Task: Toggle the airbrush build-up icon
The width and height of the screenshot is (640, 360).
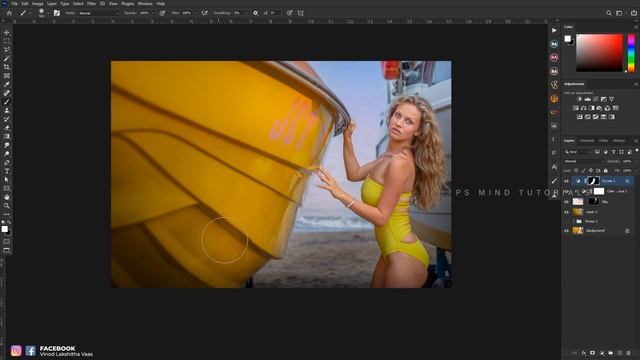Action: 204,13
